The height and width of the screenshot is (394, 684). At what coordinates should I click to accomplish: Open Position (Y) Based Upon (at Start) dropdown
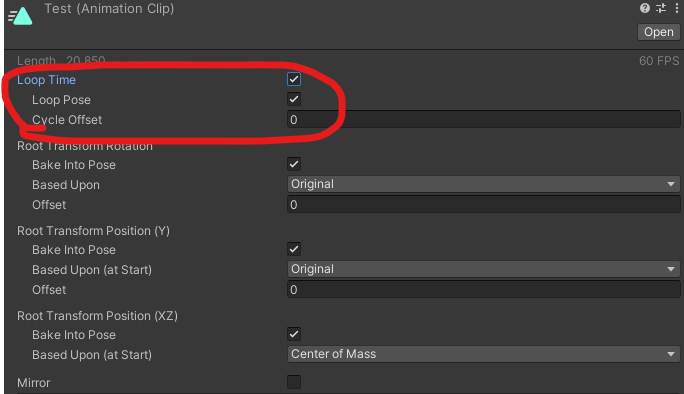tap(483, 269)
